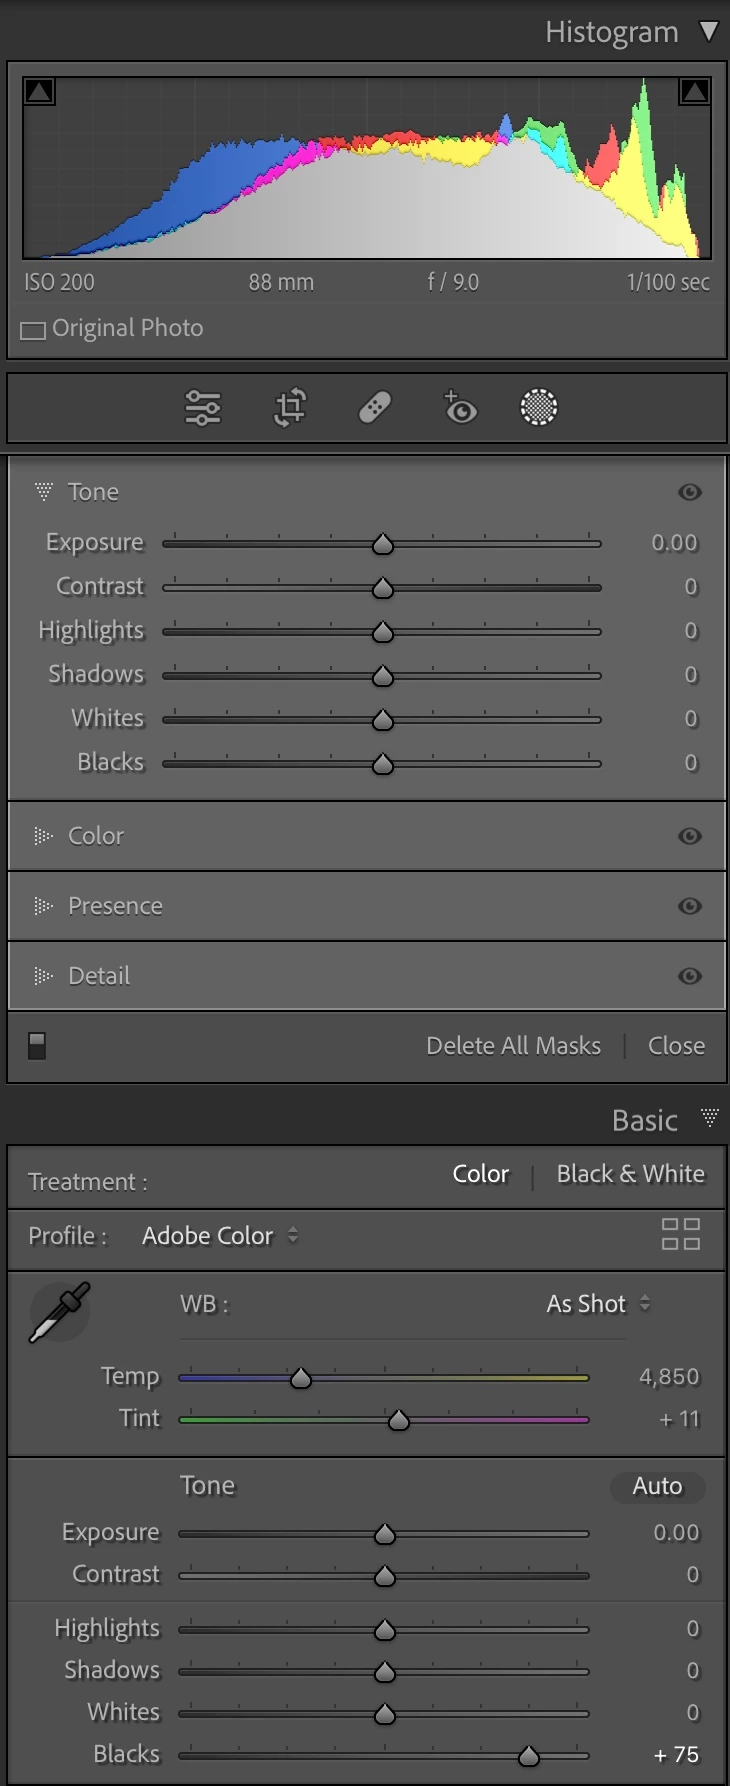Select the Masking dotted circle tool
Screen dimensions: 730x1786
pos(539,408)
